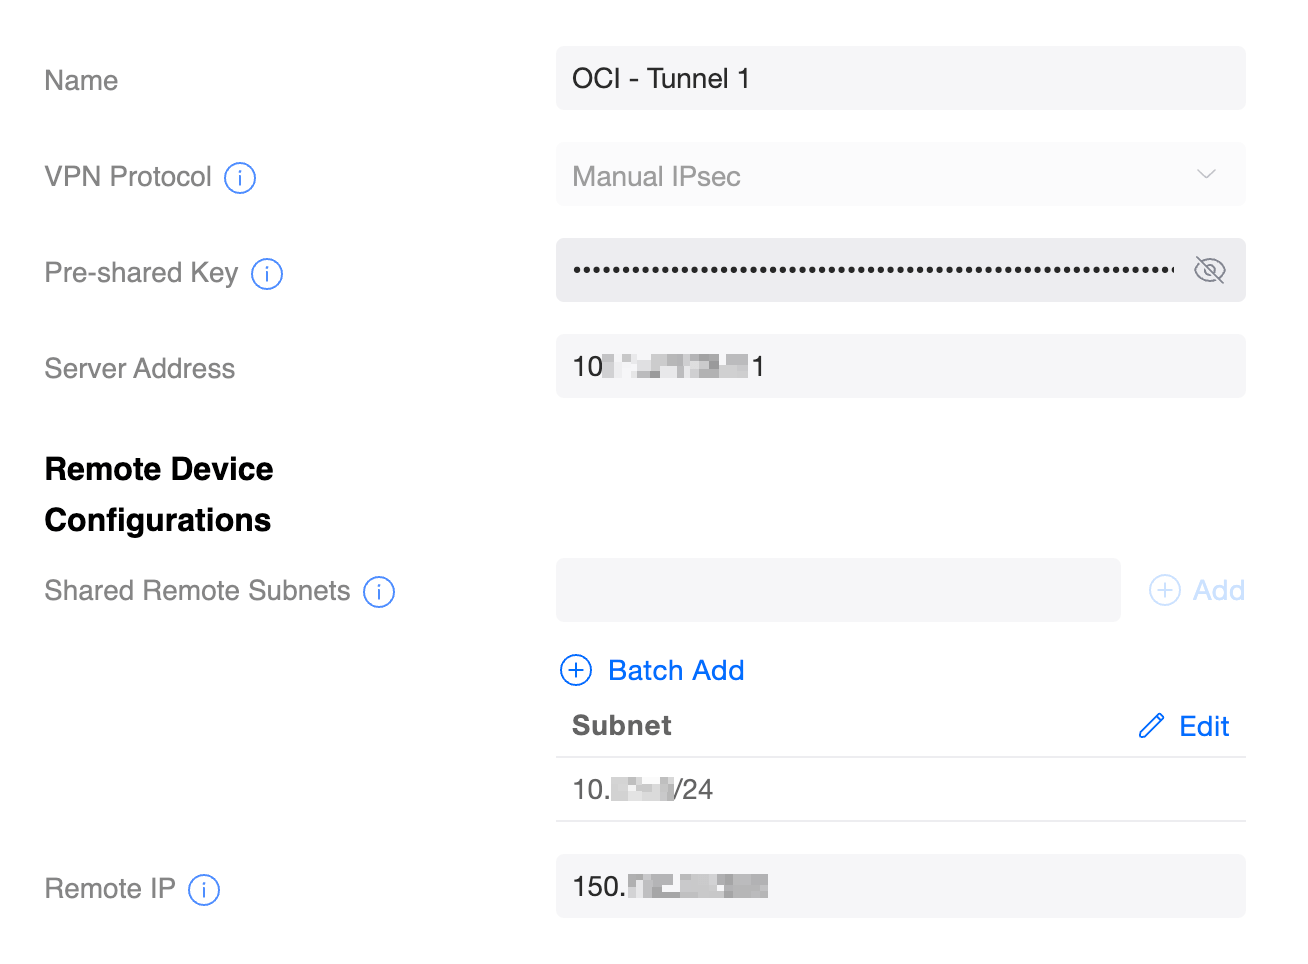Click into the Pre-shared Key field
This screenshot has width=1308, height=964.
pyautogui.click(x=870, y=270)
